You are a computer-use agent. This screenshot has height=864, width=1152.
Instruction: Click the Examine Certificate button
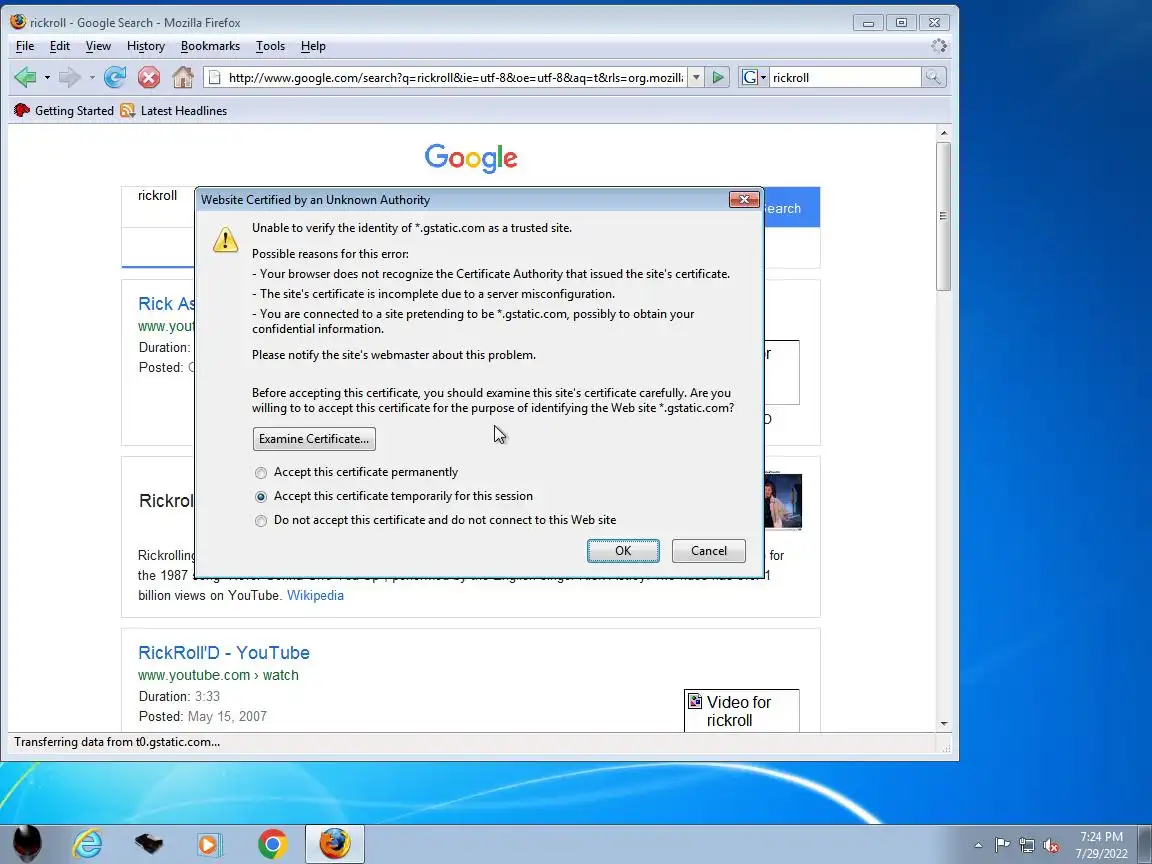pyautogui.click(x=314, y=439)
